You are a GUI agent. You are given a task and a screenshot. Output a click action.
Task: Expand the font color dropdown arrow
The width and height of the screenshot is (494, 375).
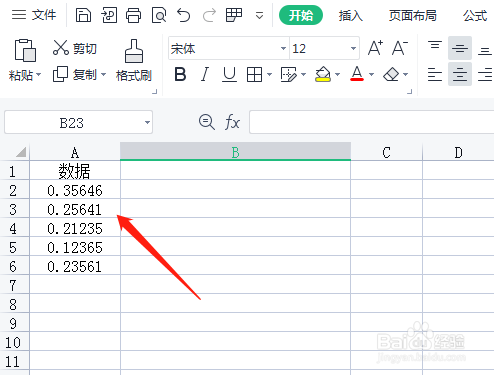(371, 74)
